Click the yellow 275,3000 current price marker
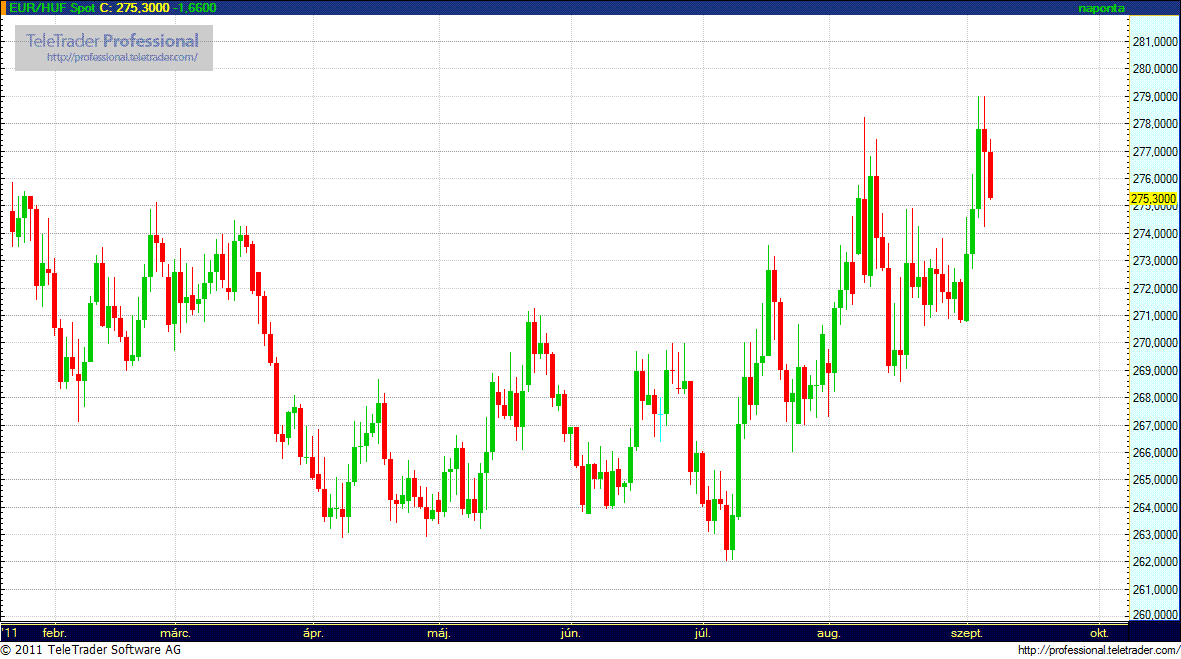 pyautogui.click(x=1153, y=199)
